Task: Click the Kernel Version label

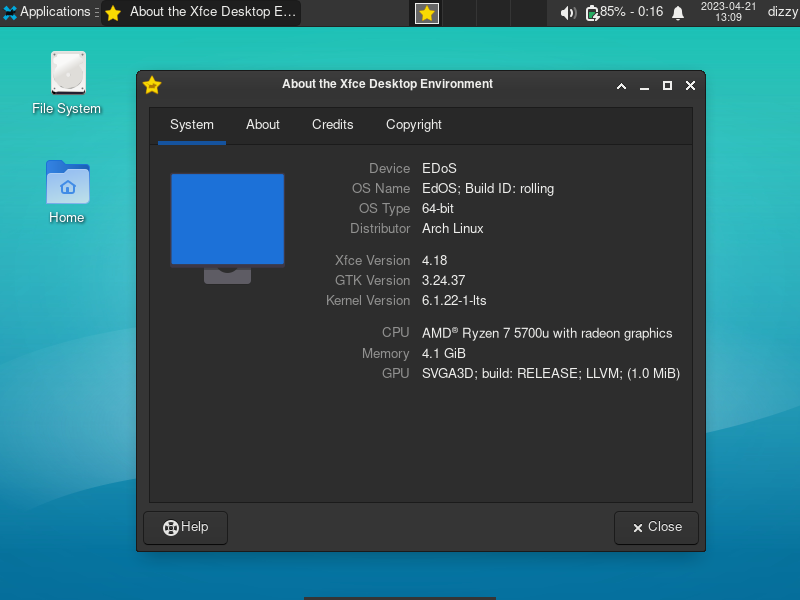Action: 368,301
